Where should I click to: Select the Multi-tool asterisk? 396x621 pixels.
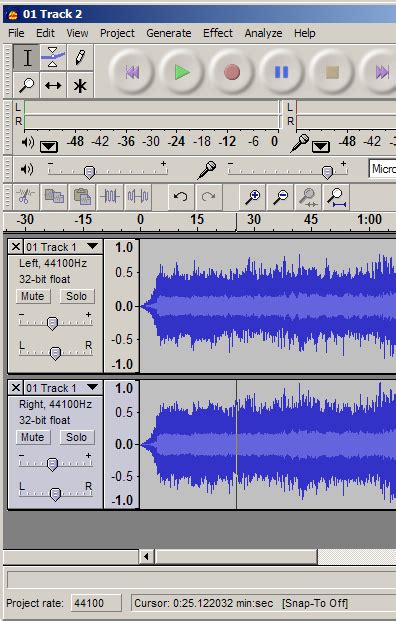(x=80, y=85)
